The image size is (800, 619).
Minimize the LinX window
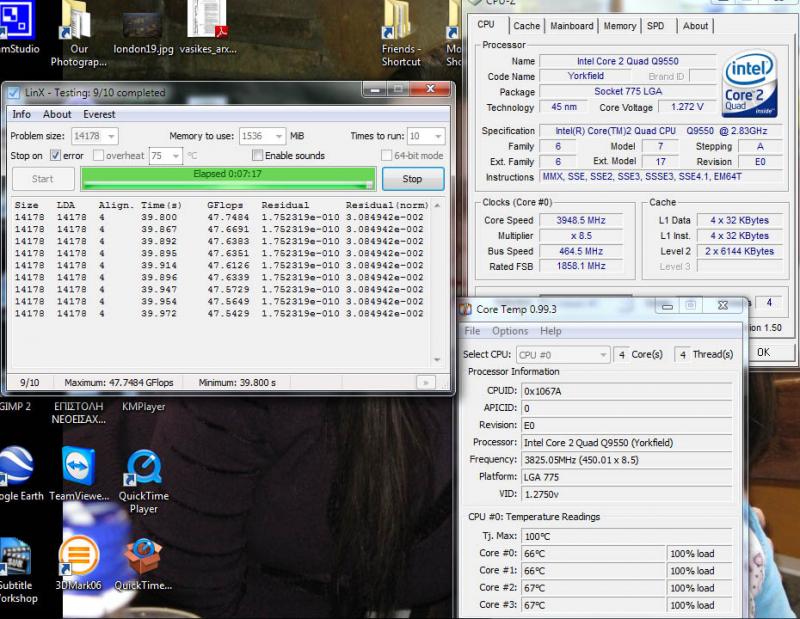click(x=375, y=90)
